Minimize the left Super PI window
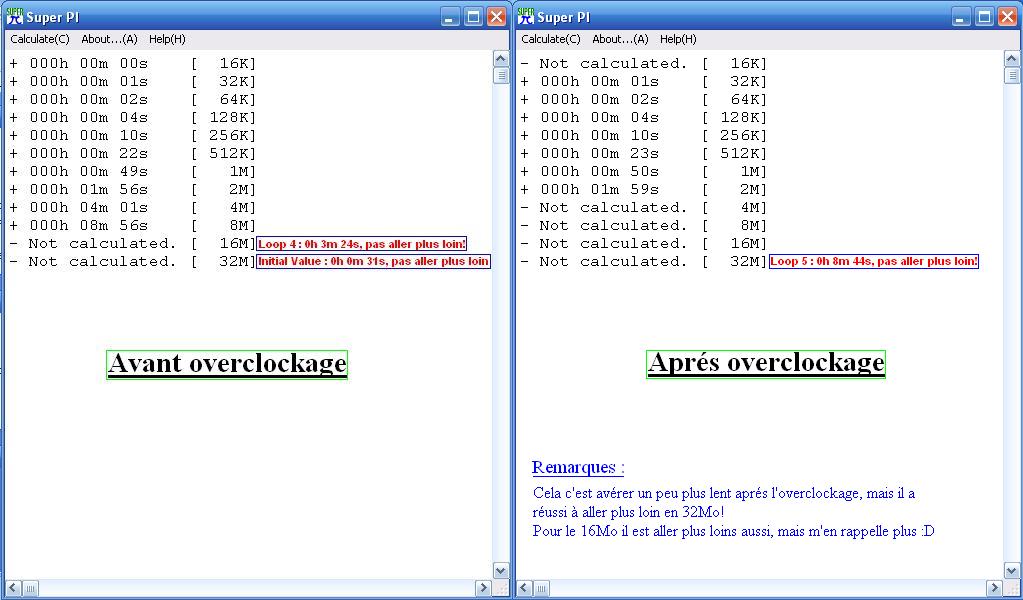Image resolution: width=1023 pixels, height=600 pixels. 450,17
